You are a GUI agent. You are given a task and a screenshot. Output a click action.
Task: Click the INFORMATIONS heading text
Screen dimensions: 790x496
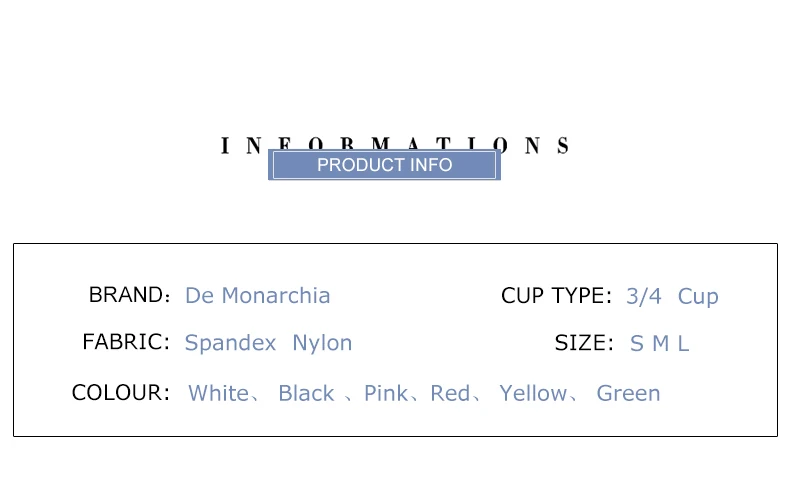click(x=394, y=145)
